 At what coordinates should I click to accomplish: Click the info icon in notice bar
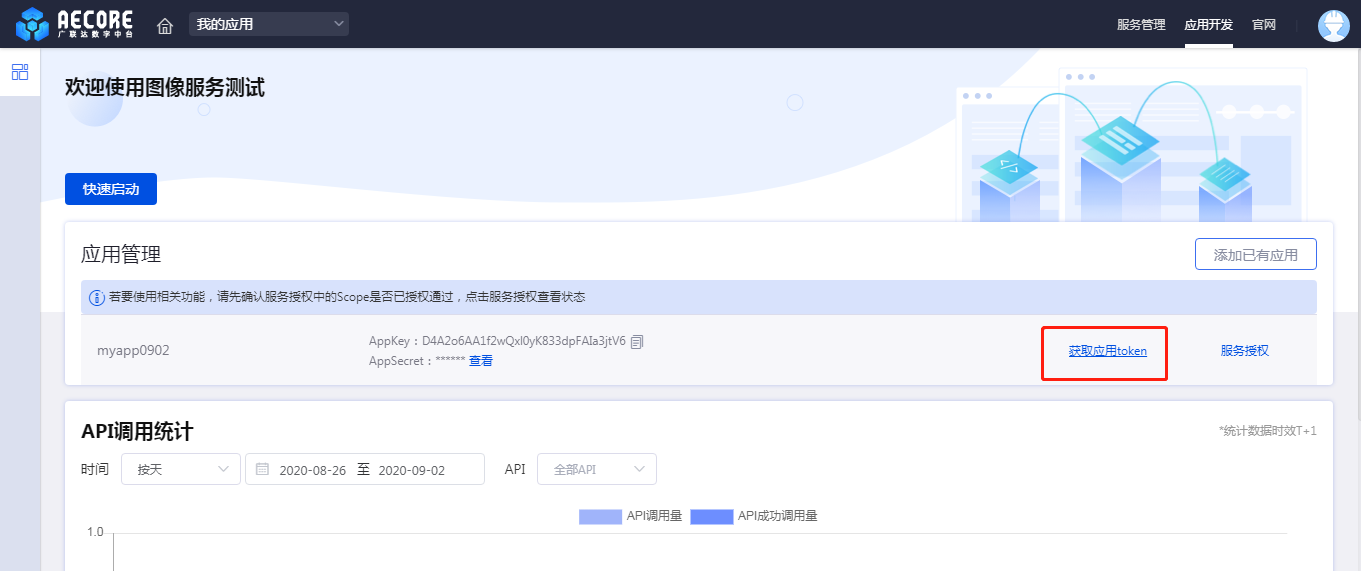click(97, 298)
